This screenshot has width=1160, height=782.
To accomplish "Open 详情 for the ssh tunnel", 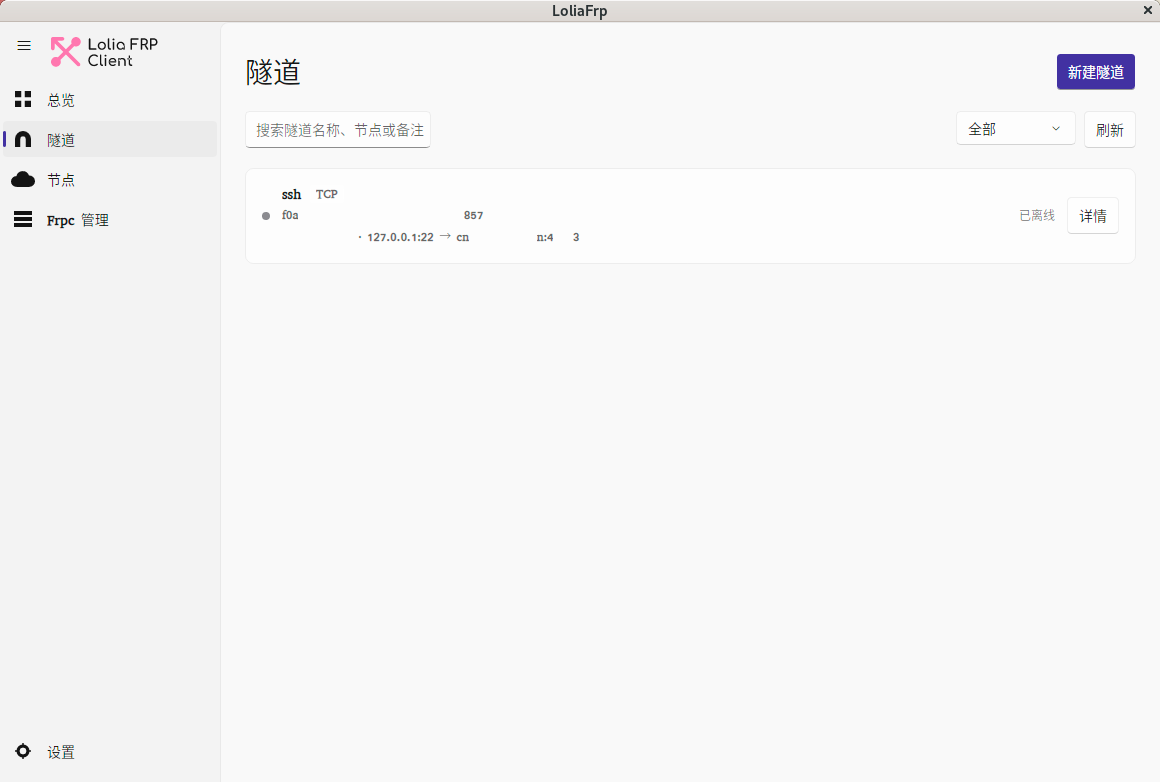I will [x=1093, y=216].
